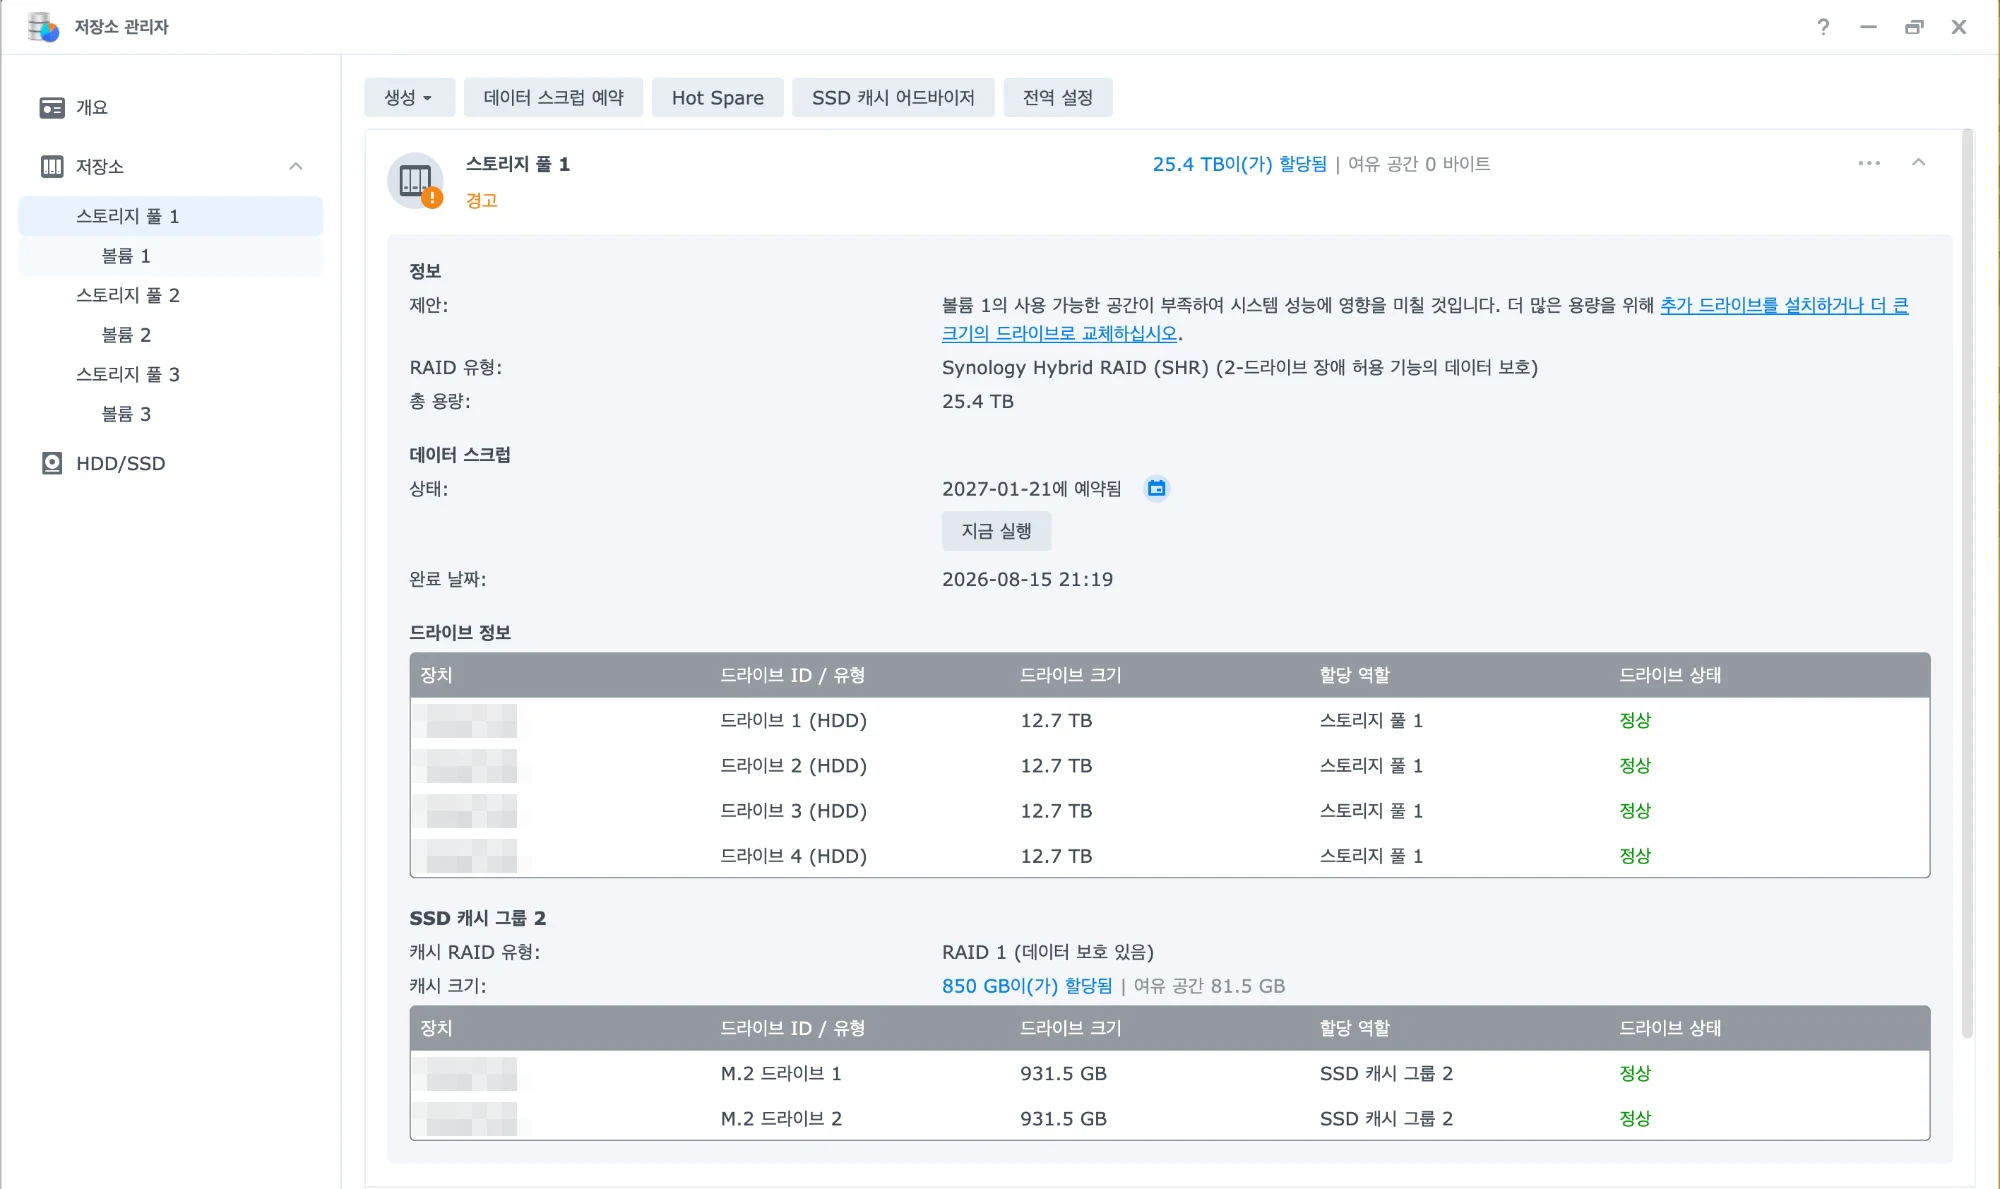
Task: Collapse the 스토리지 풀 1 panel chevron
Action: click(x=1918, y=162)
